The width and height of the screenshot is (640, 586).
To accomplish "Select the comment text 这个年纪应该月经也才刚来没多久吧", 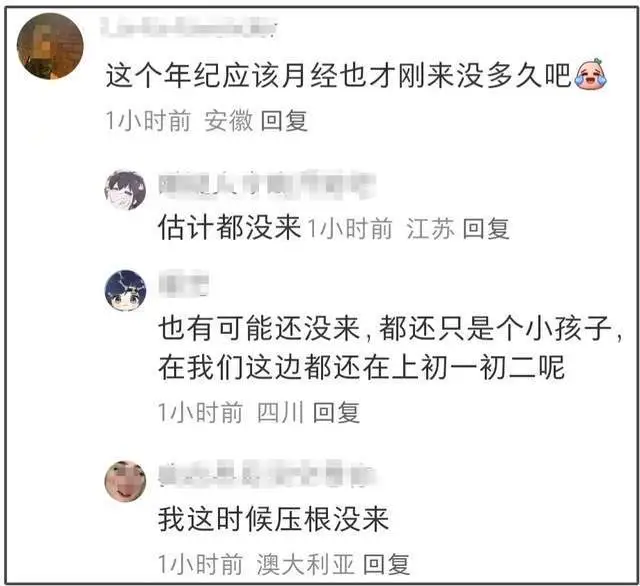I will [338, 76].
